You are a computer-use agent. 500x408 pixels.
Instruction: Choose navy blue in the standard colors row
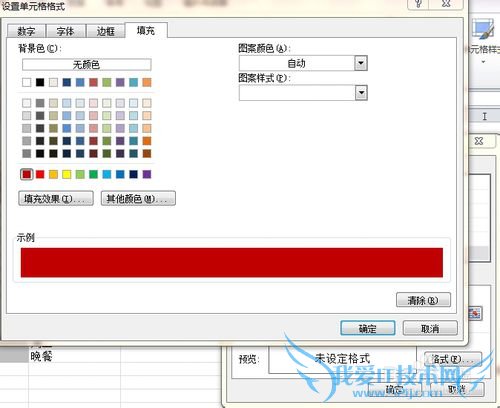[x=133, y=174]
